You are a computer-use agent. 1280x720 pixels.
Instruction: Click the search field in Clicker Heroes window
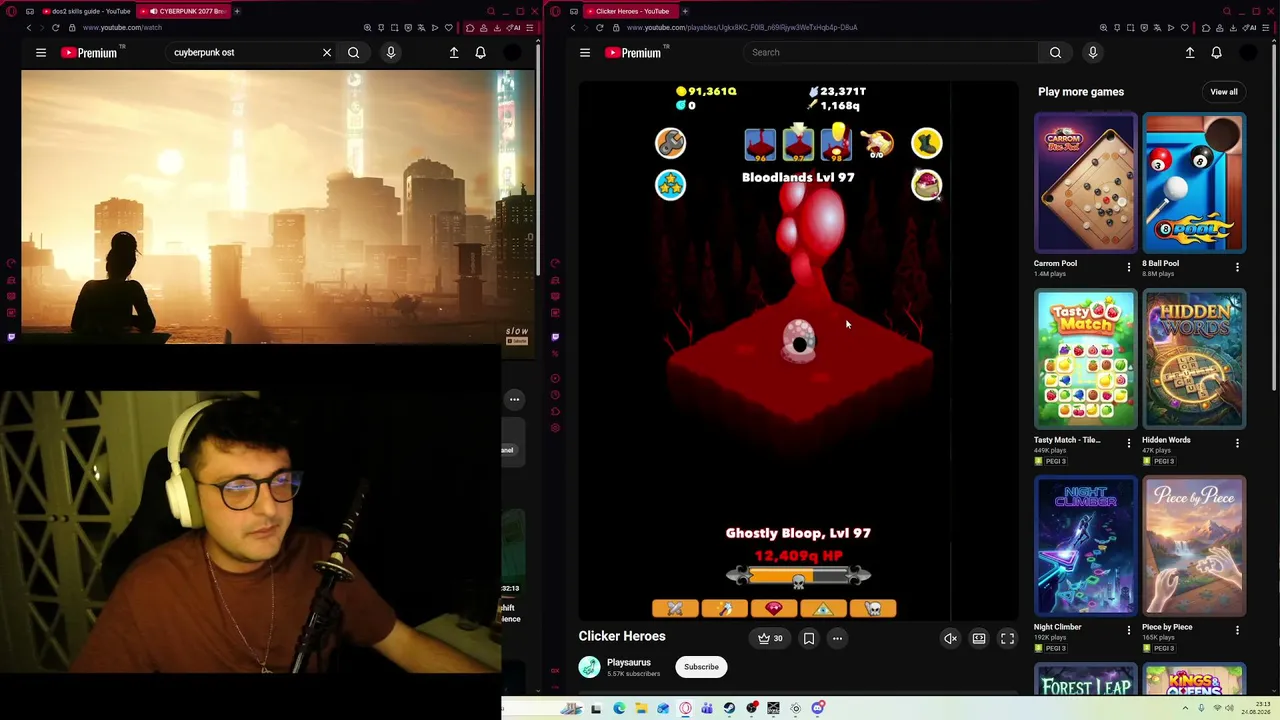pyautogui.click(x=890, y=52)
